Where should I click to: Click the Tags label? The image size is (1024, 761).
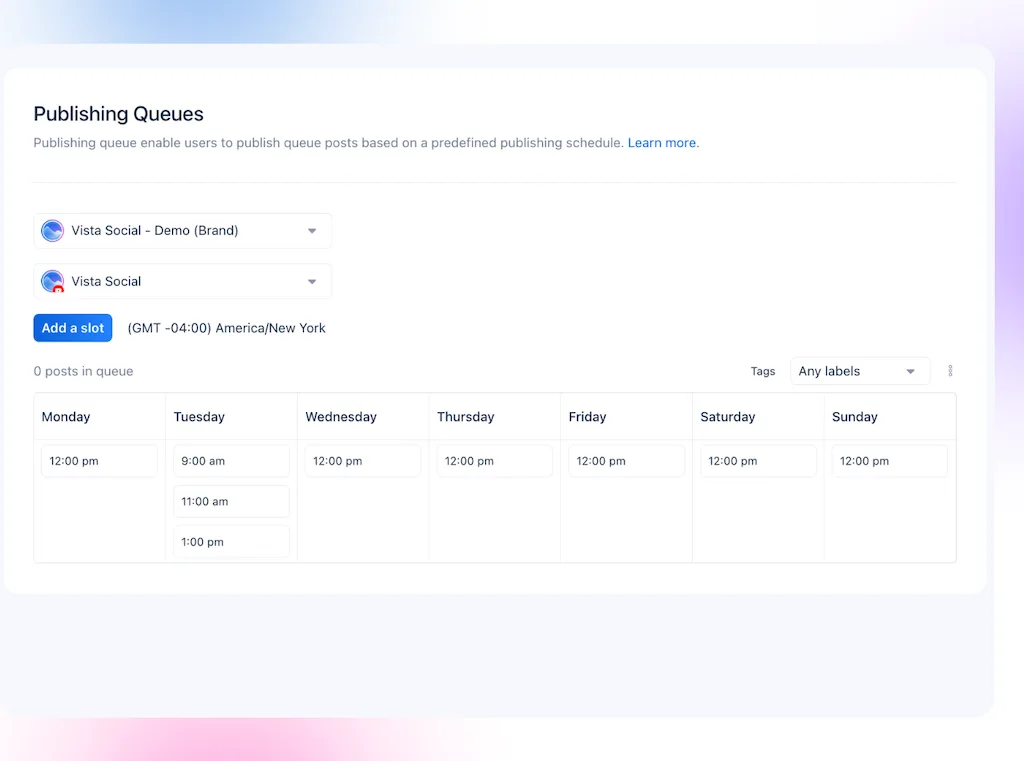click(x=763, y=371)
